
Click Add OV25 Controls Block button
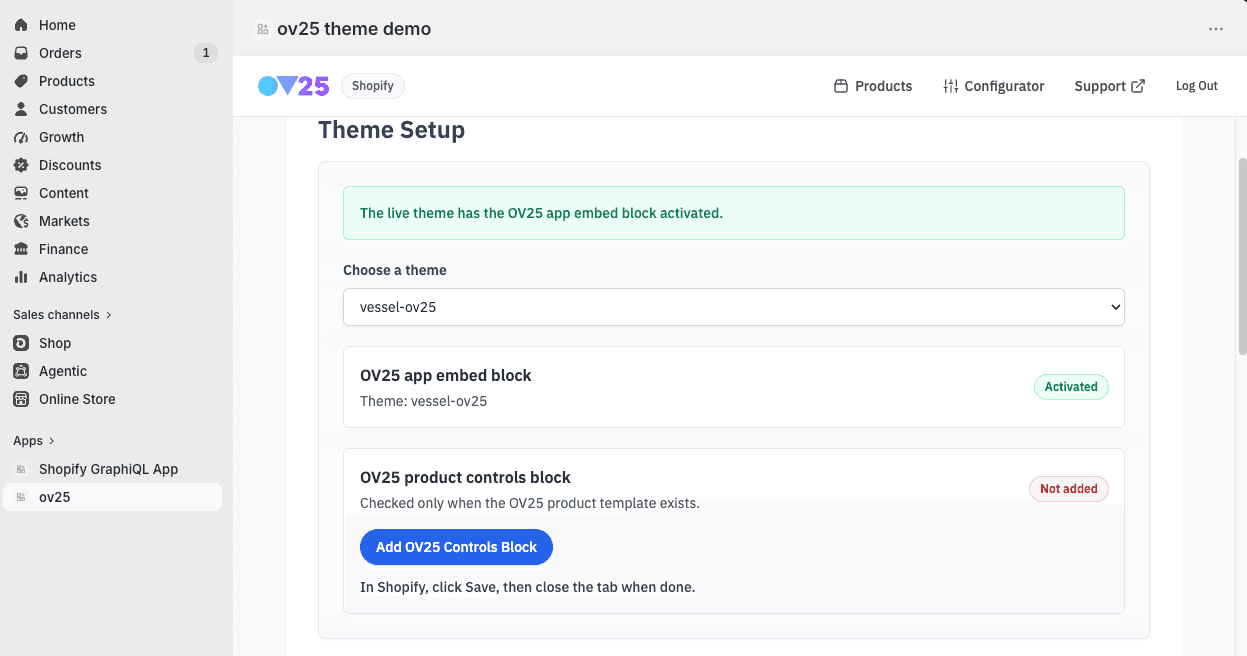click(456, 547)
